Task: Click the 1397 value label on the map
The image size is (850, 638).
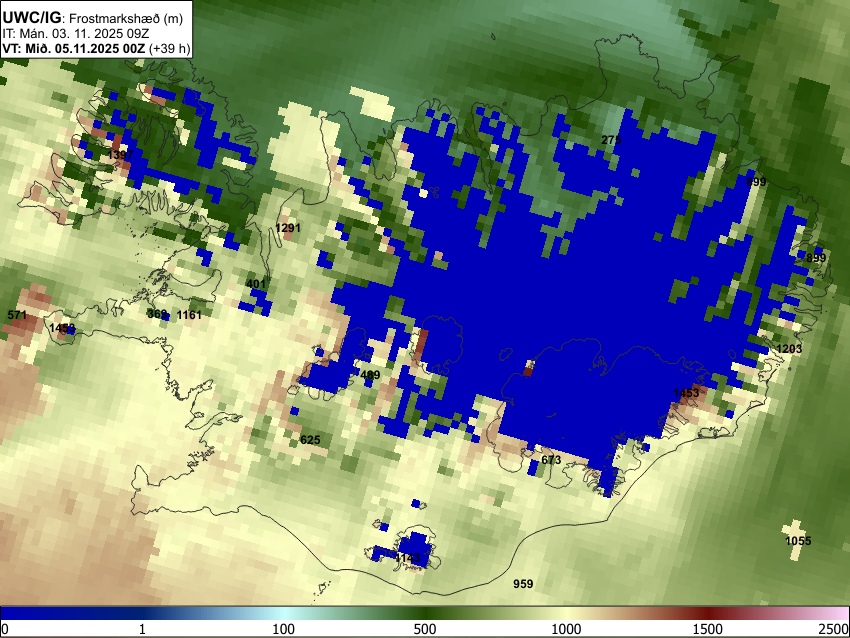Action: (x=120, y=156)
